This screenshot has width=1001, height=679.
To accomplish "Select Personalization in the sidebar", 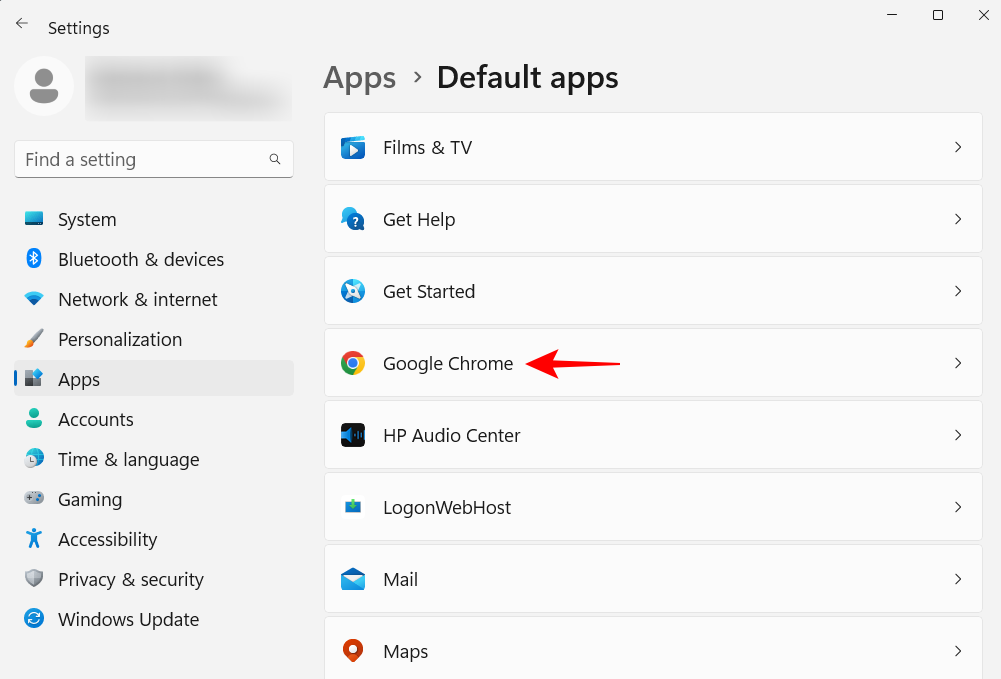I will (x=120, y=339).
